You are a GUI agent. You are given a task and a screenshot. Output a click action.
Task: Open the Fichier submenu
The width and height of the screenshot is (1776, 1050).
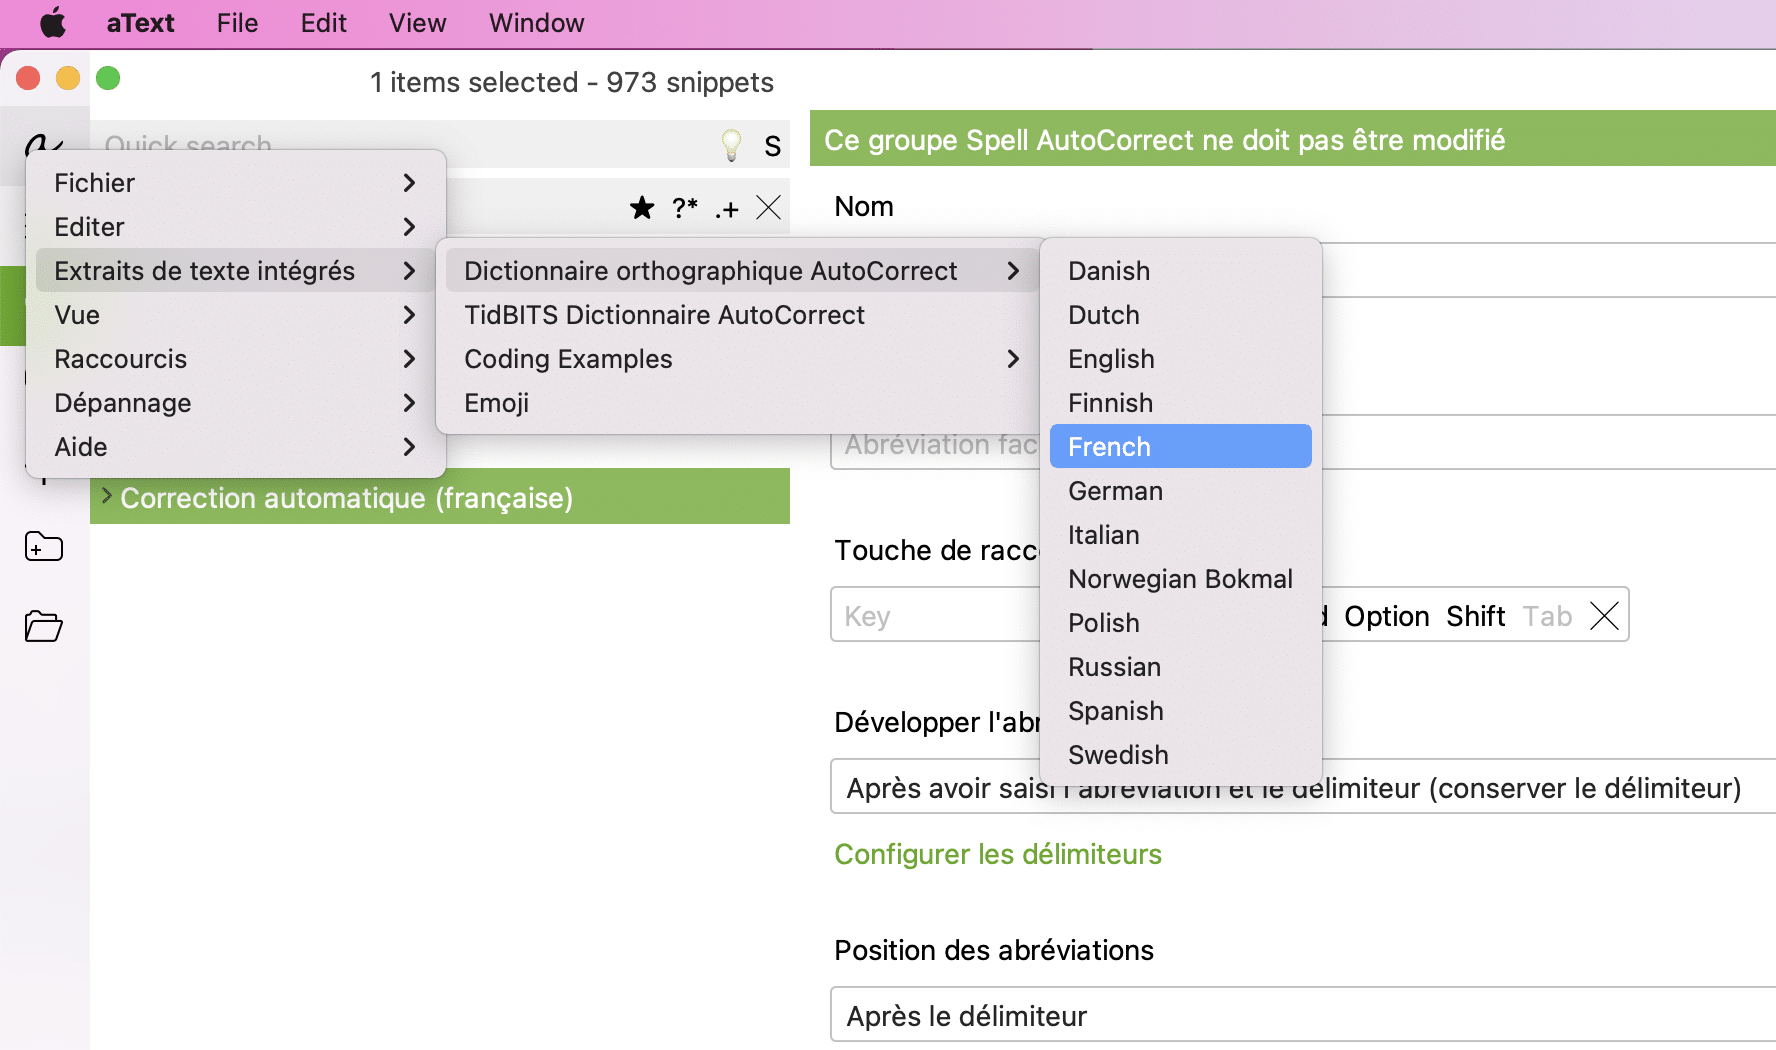tap(236, 183)
